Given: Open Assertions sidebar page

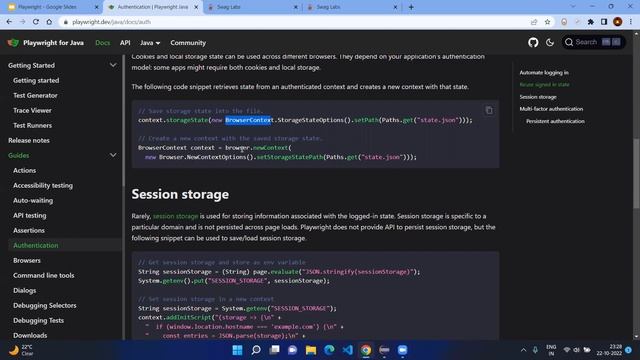Looking at the screenshot, I should coord(29,230).
